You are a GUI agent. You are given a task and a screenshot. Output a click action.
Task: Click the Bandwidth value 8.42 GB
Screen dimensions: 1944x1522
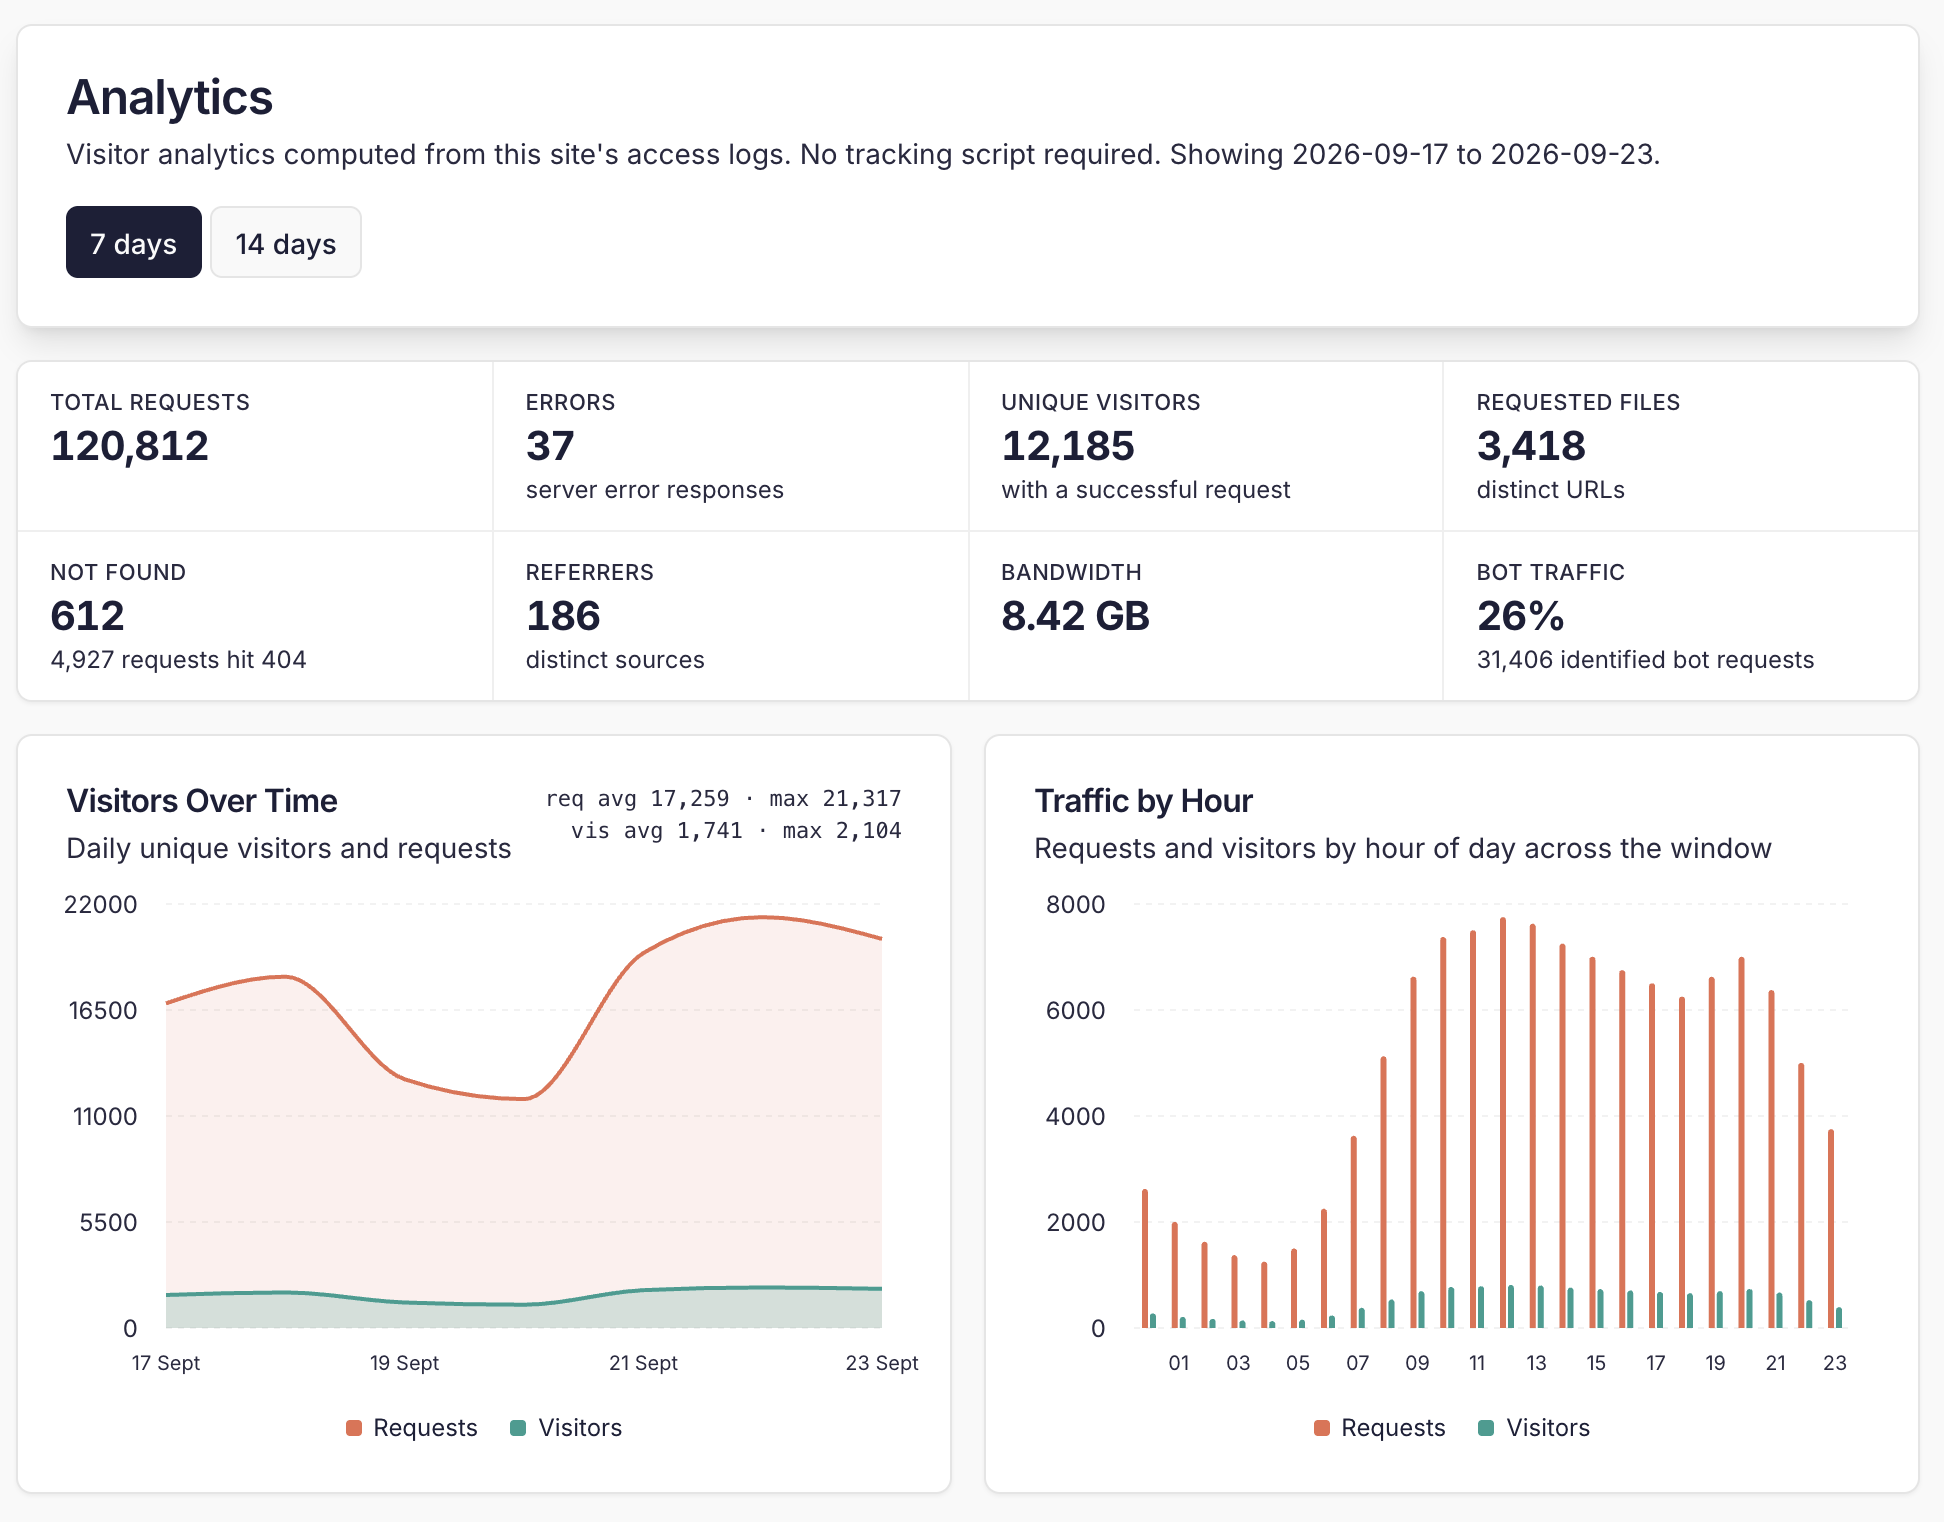1076,616
